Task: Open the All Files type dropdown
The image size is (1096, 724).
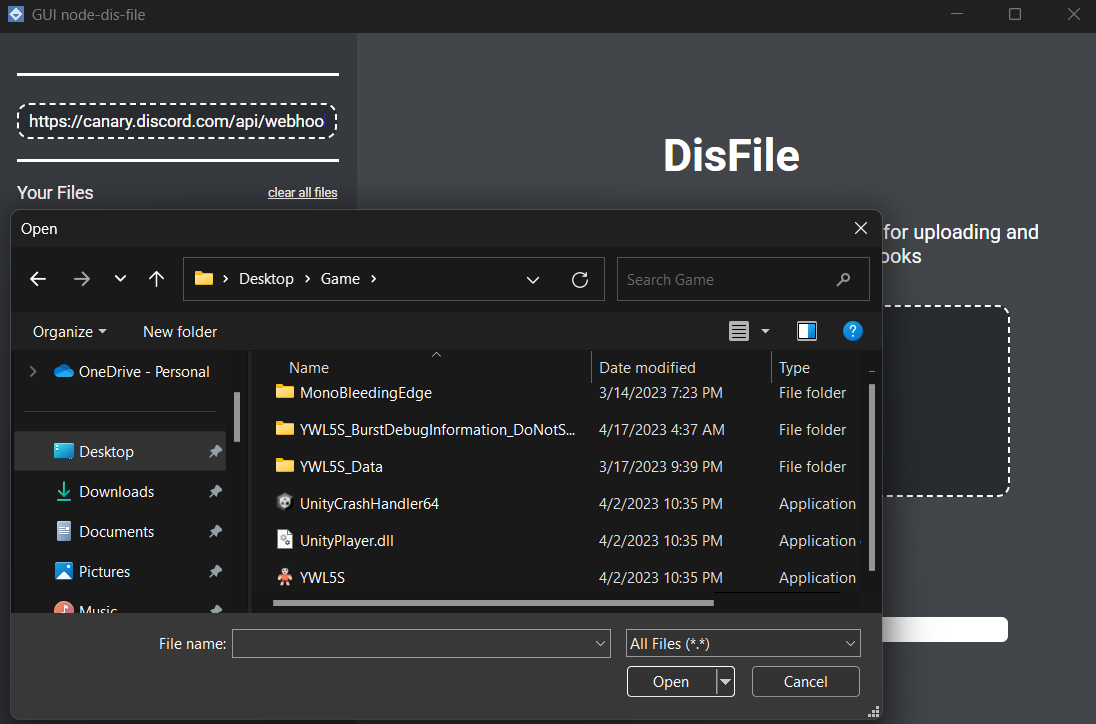Action: click(743, 644)
